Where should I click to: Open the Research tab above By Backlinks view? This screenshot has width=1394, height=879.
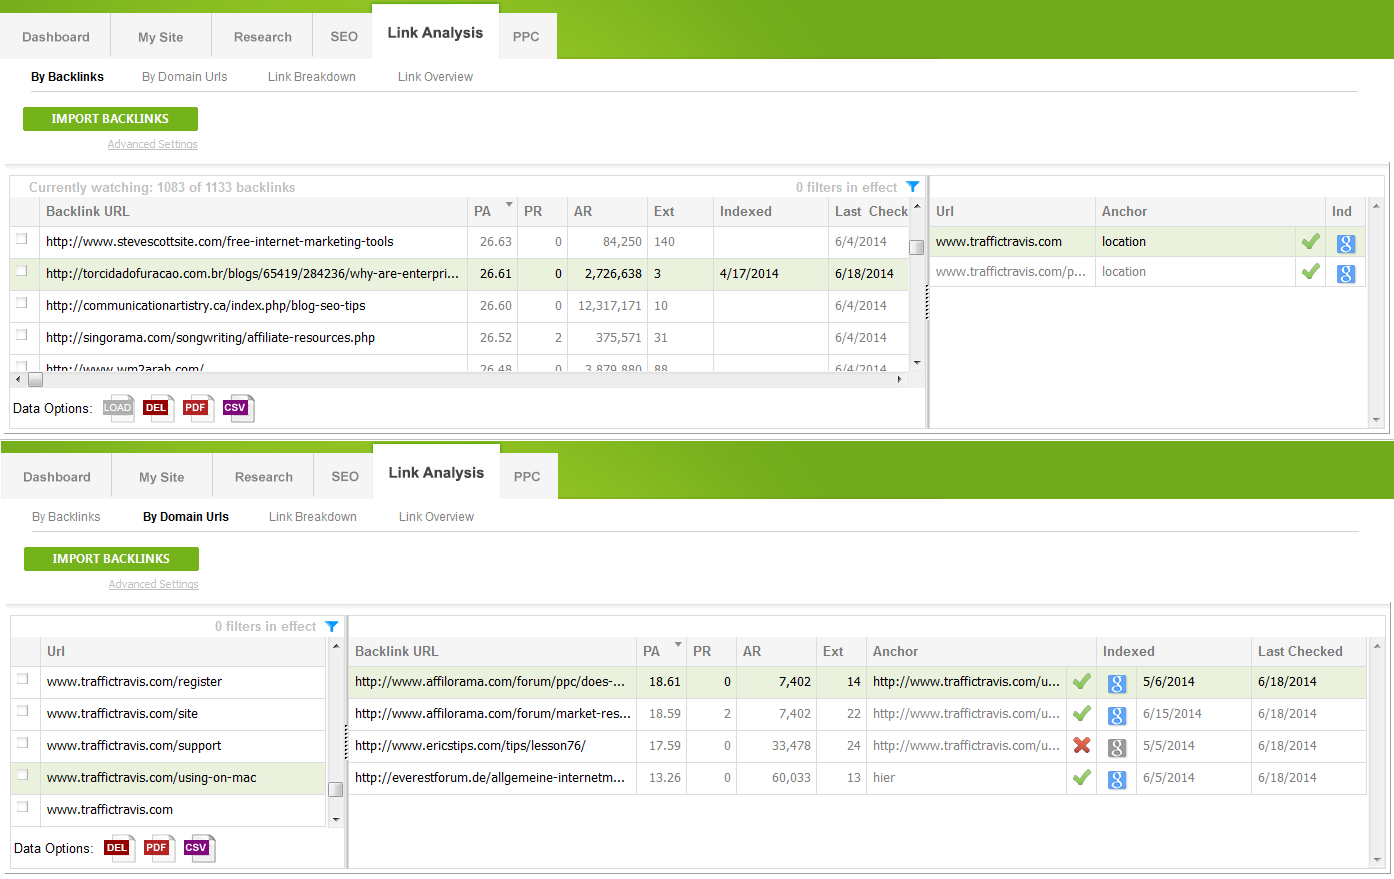click(263, 37)
